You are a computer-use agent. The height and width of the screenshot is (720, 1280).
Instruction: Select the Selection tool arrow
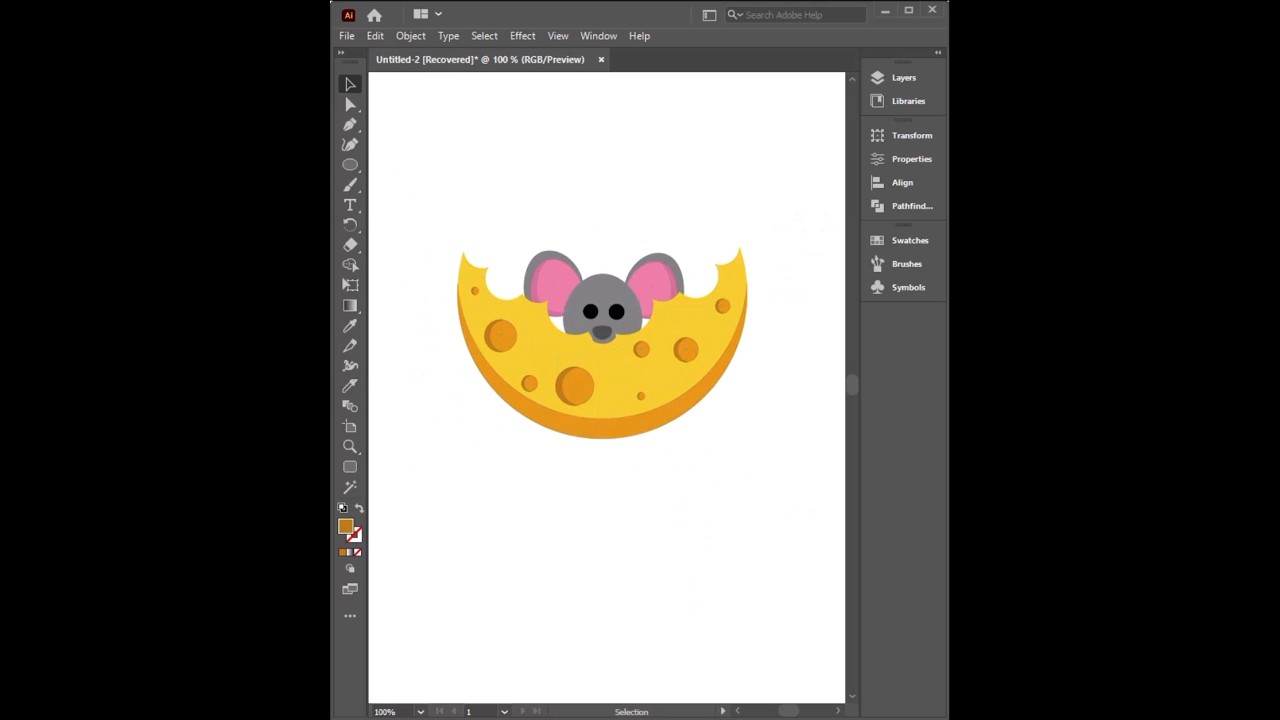click(350, 85)
